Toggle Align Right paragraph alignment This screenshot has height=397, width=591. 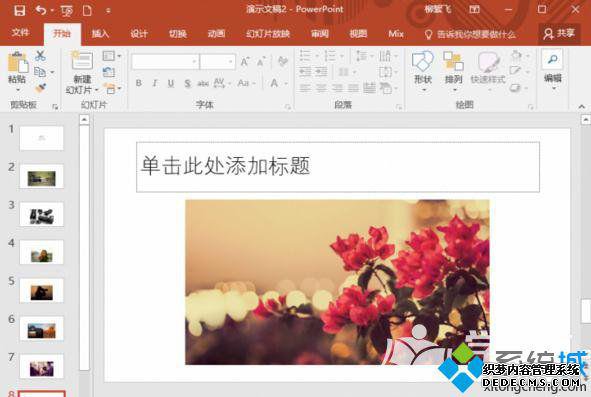337,88
